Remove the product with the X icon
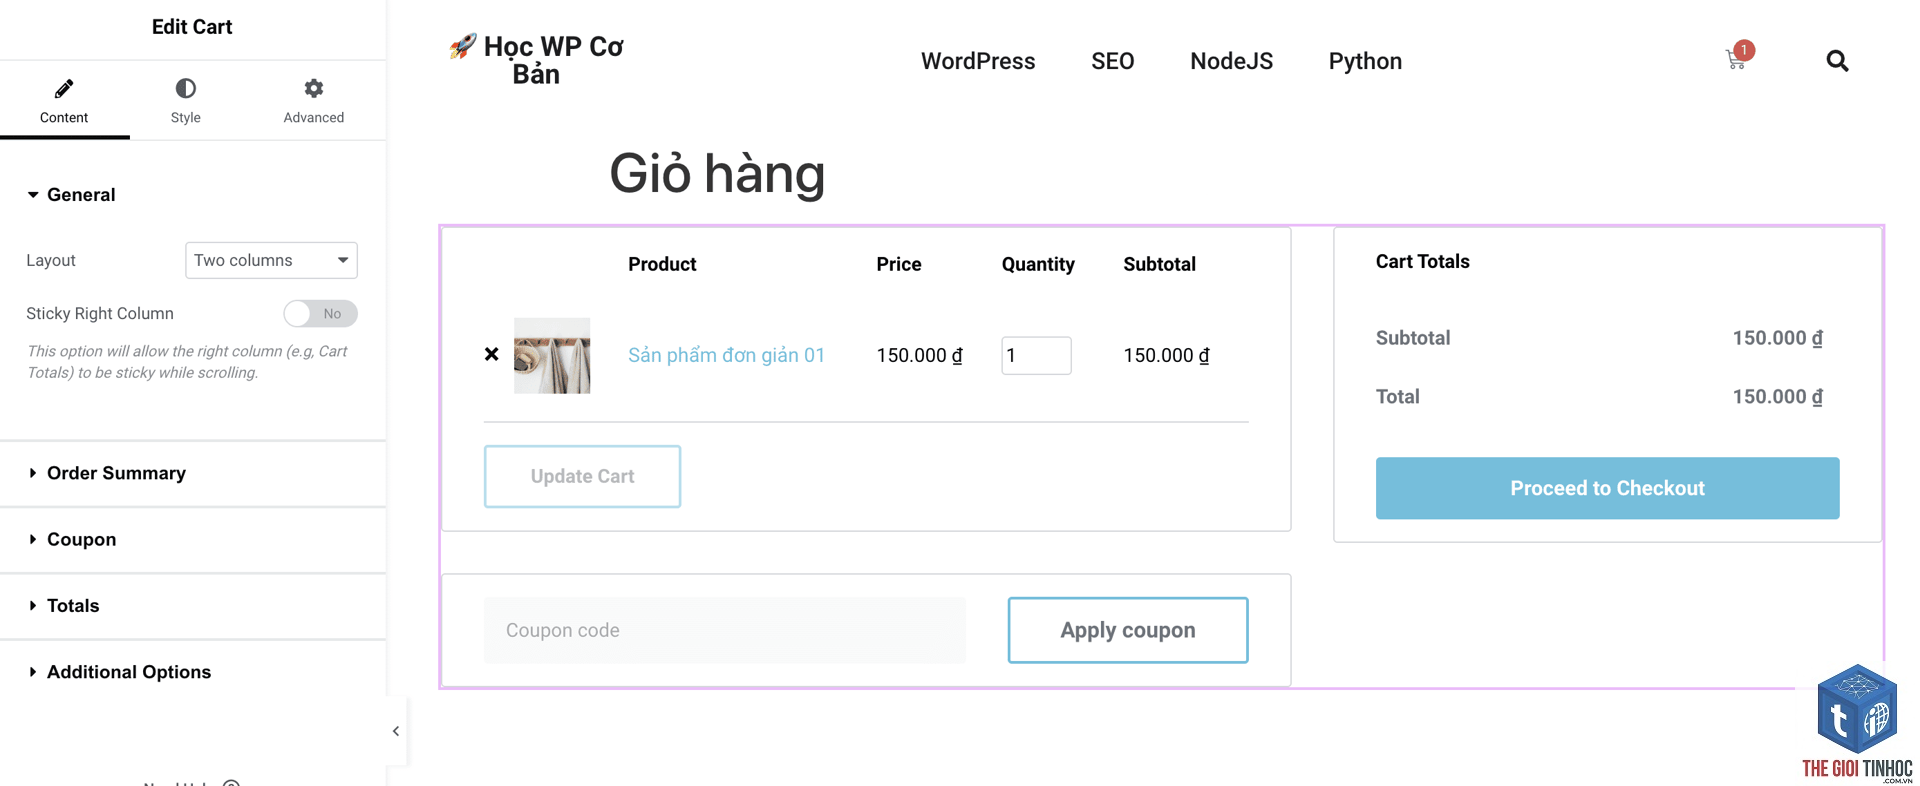This screenshot has width=1920, height=786. pyautogui.click(x=491, y=354)
